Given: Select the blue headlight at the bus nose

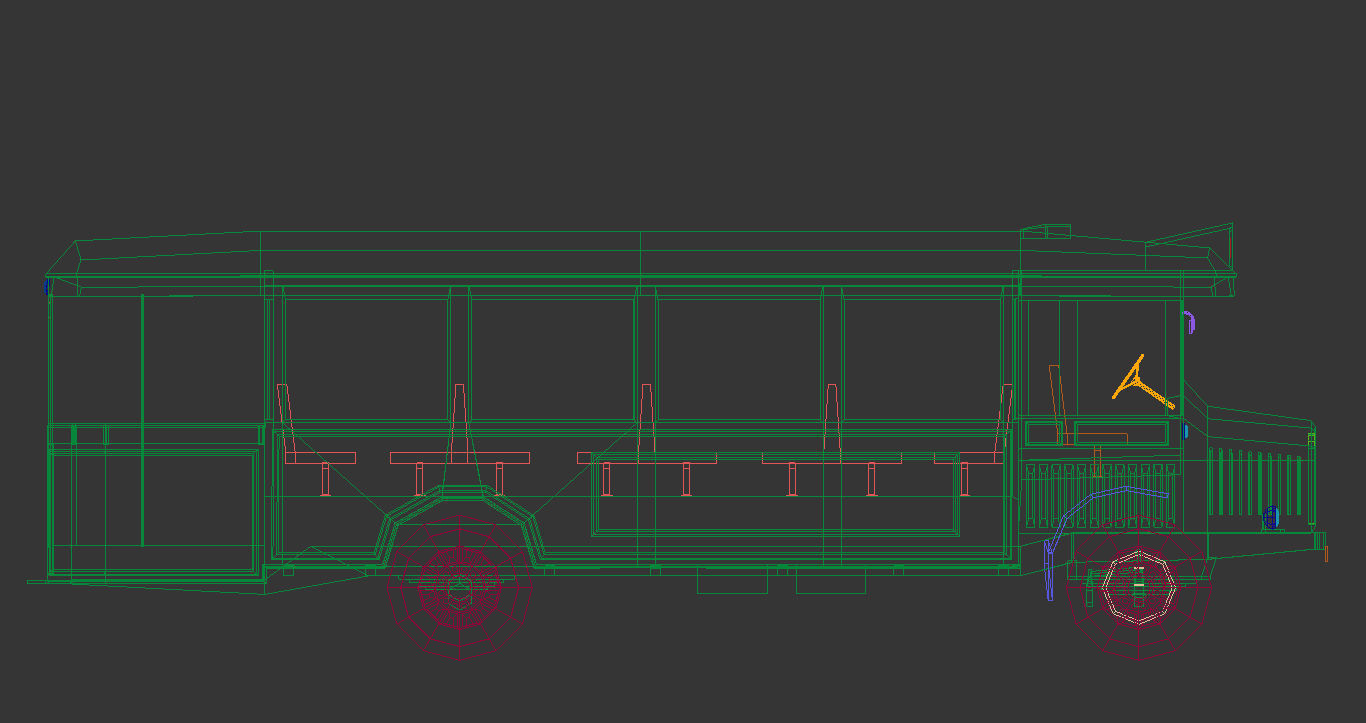Looking at the screenshot, I should [1271, 517].
